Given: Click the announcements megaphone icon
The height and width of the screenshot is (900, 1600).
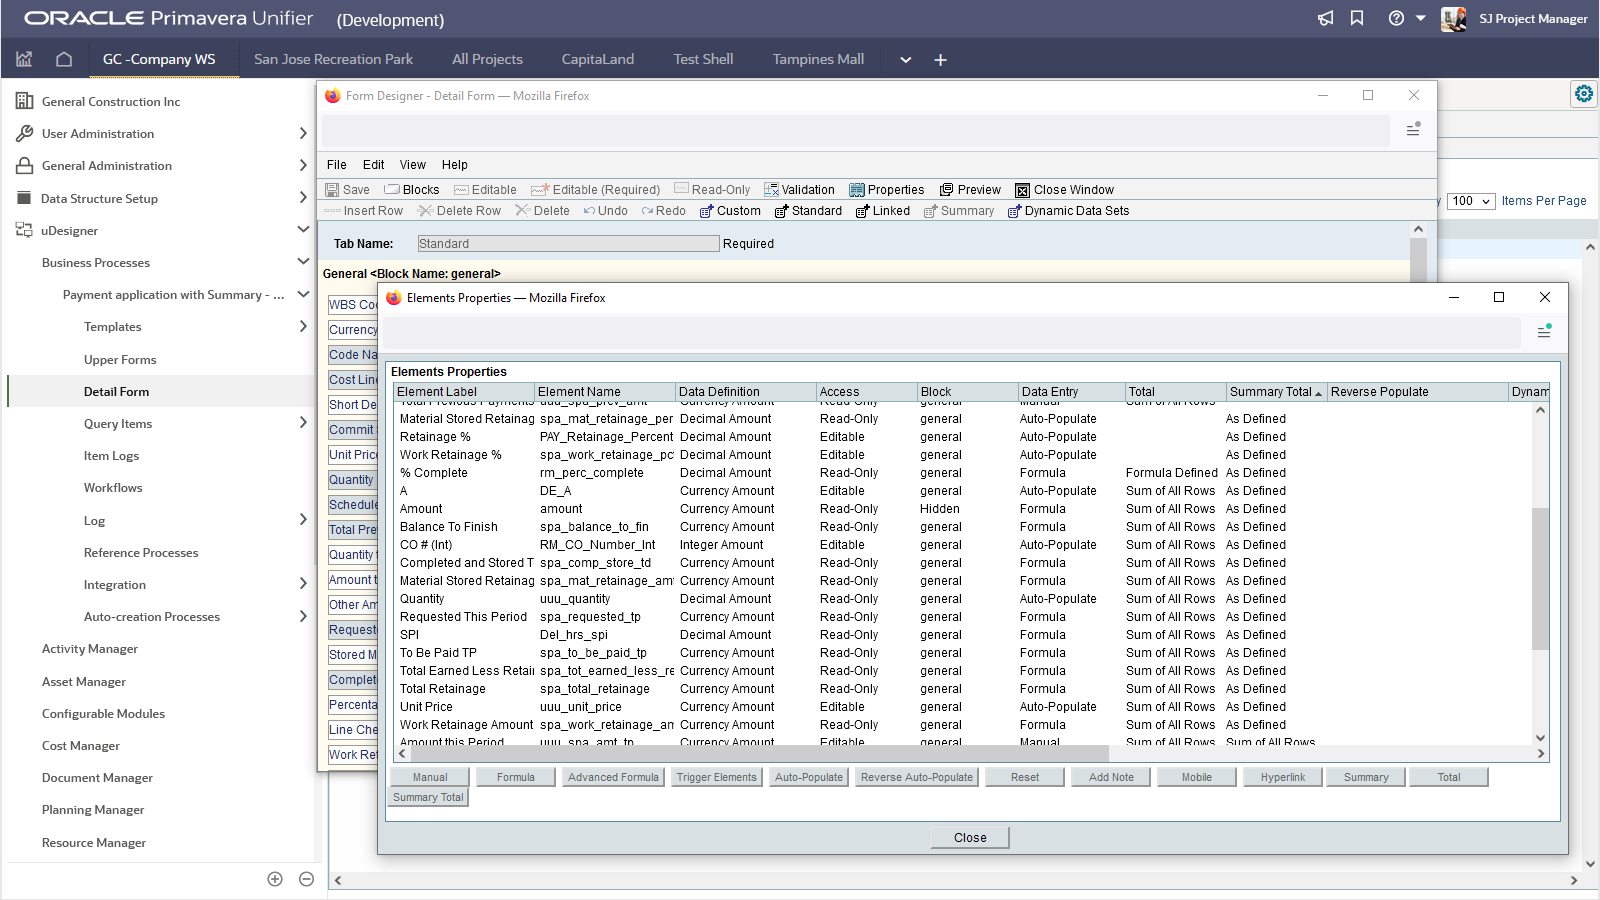Looking at the screenshot, I should (x=1325, y=18).
